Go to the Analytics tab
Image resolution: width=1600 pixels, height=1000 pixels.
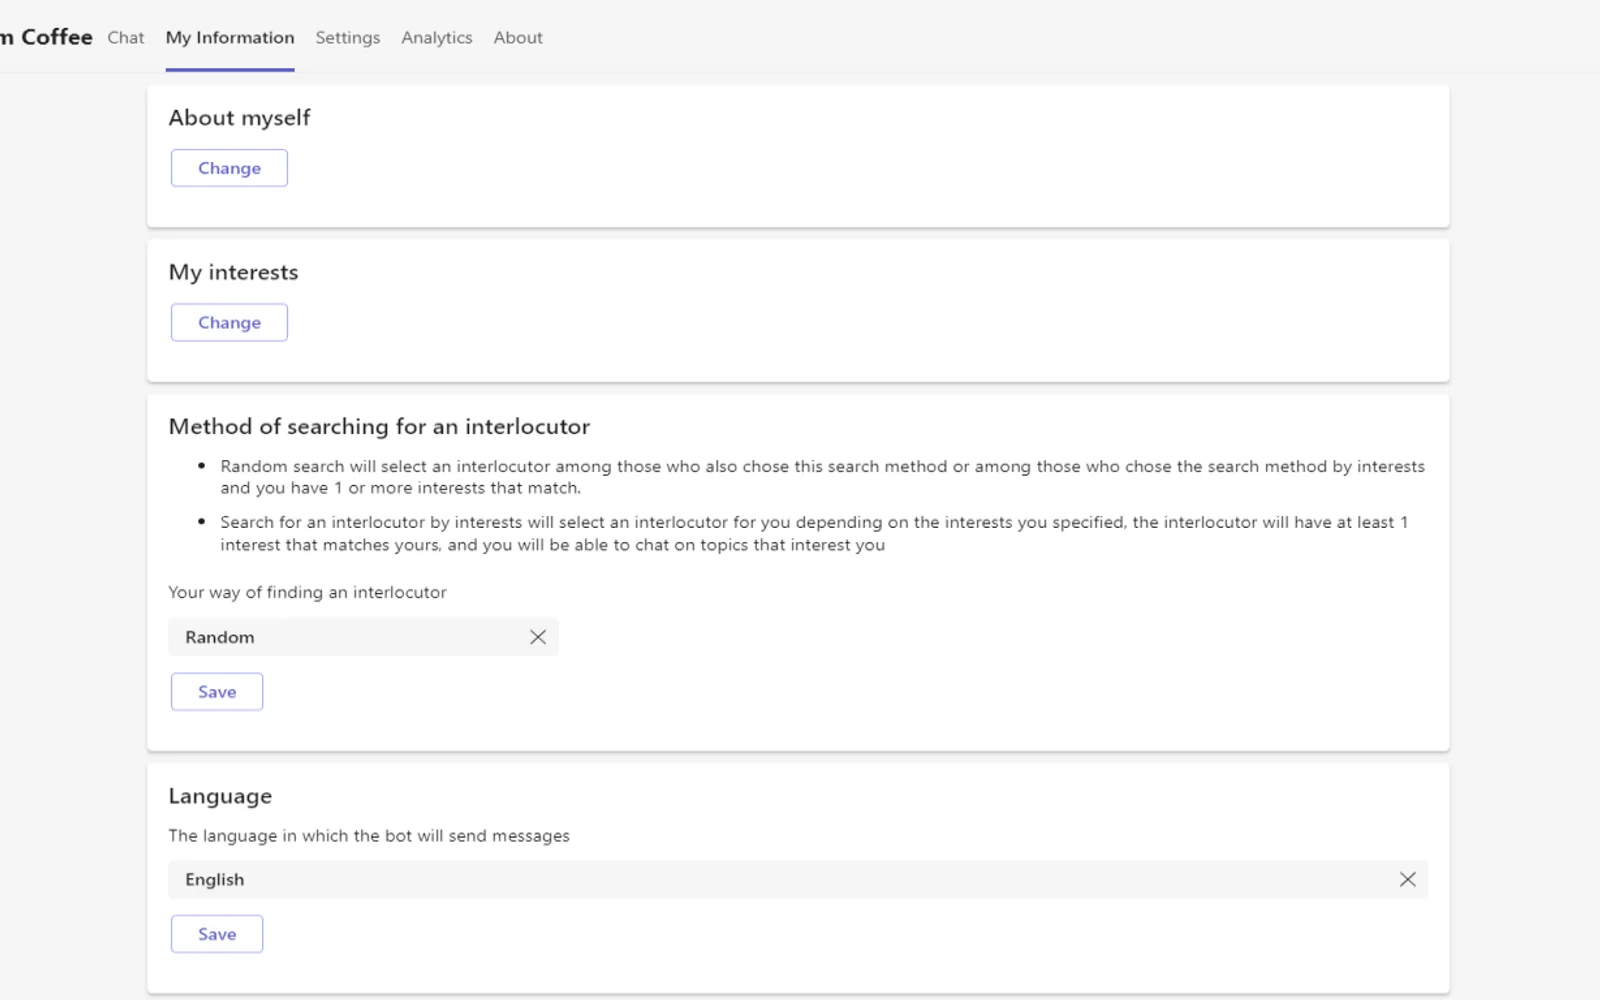click(437, 38)
